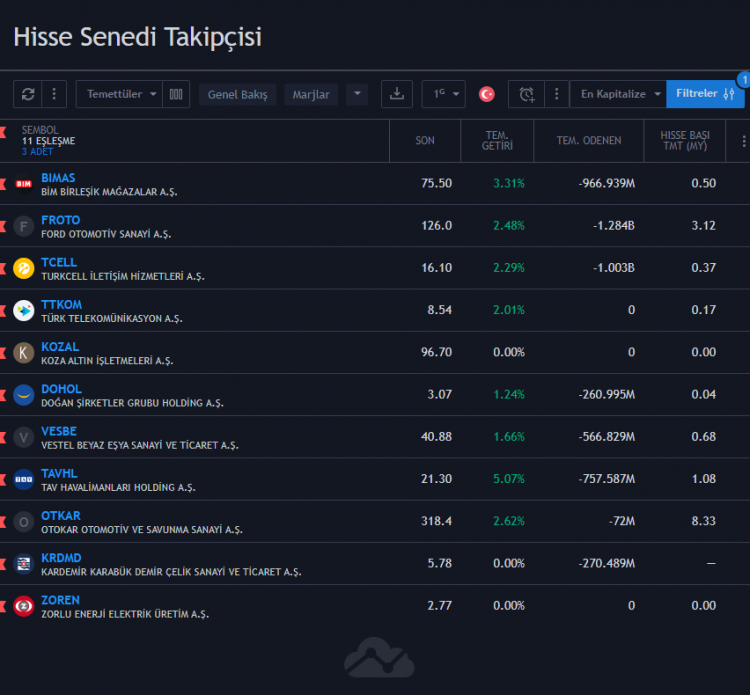Open three-dot menu beside alert icon
This screenshot has height=695, width=750.
click(556, 94)
